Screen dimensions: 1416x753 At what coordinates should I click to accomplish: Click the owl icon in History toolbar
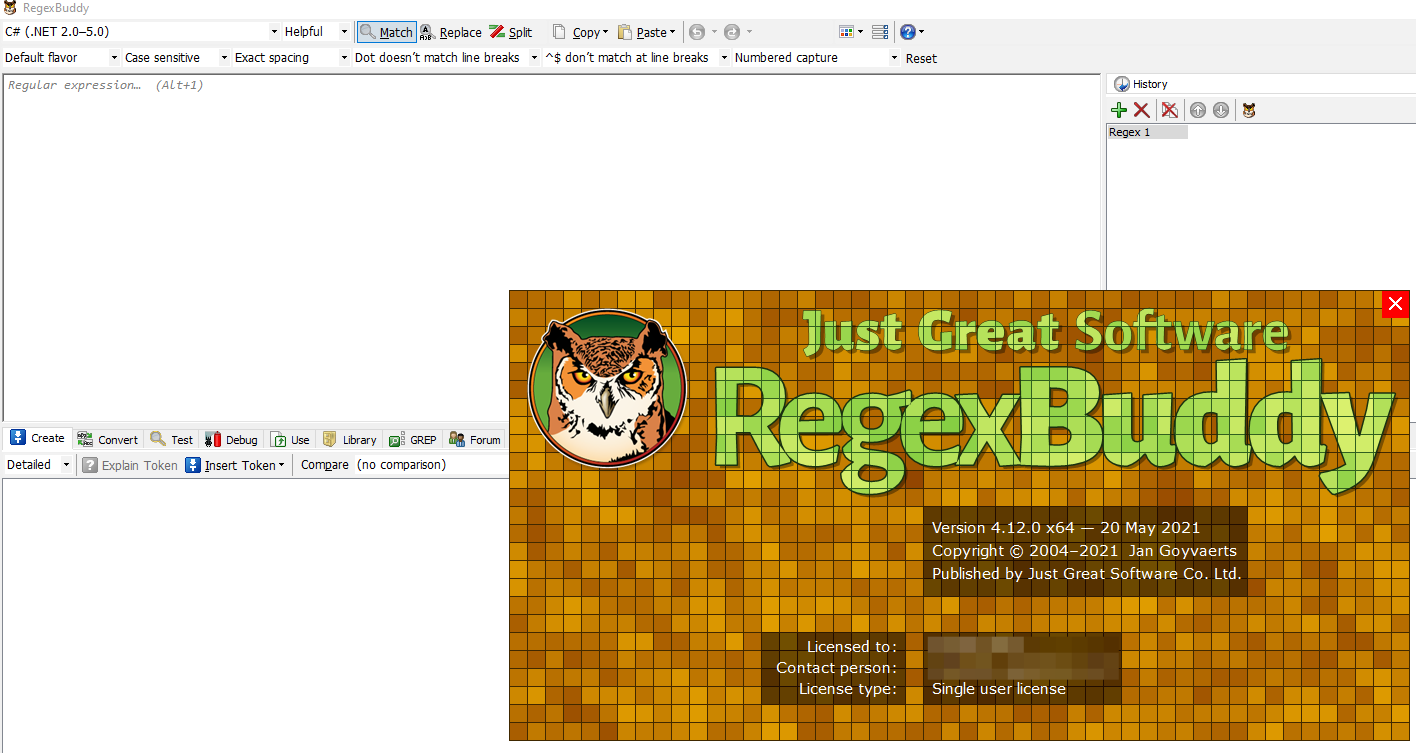coord(1249,110)
